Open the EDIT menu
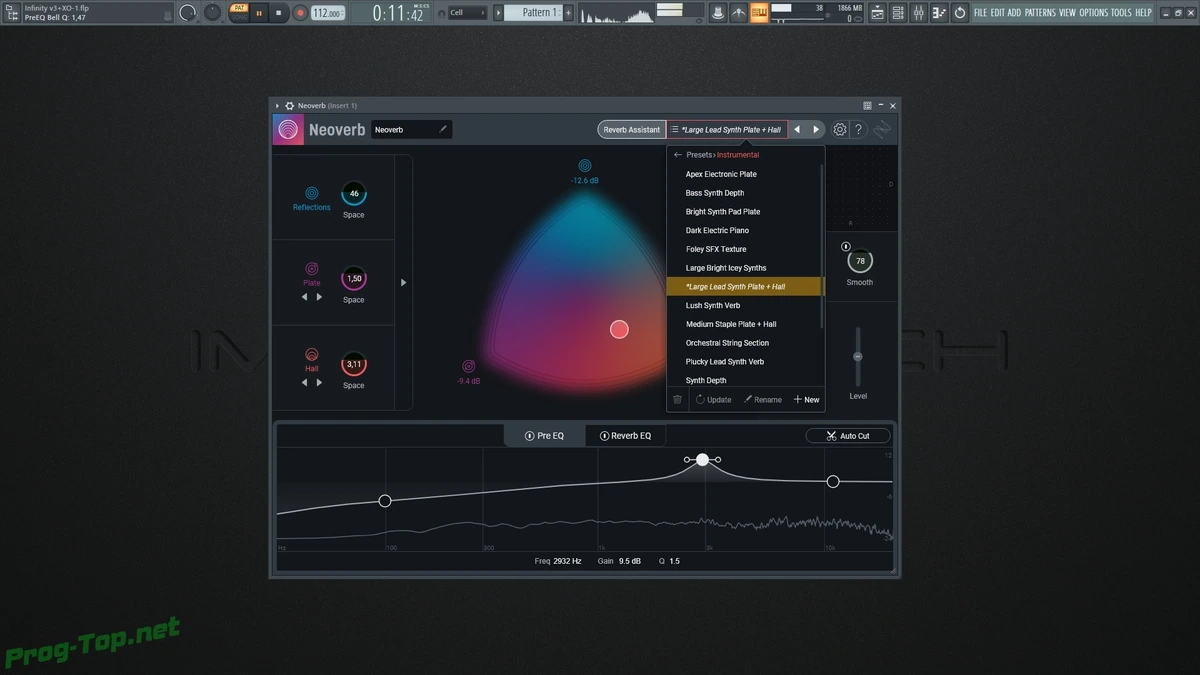Image resolution: width=1200 pixels, height=675 pixels. [x=997, y=13]
